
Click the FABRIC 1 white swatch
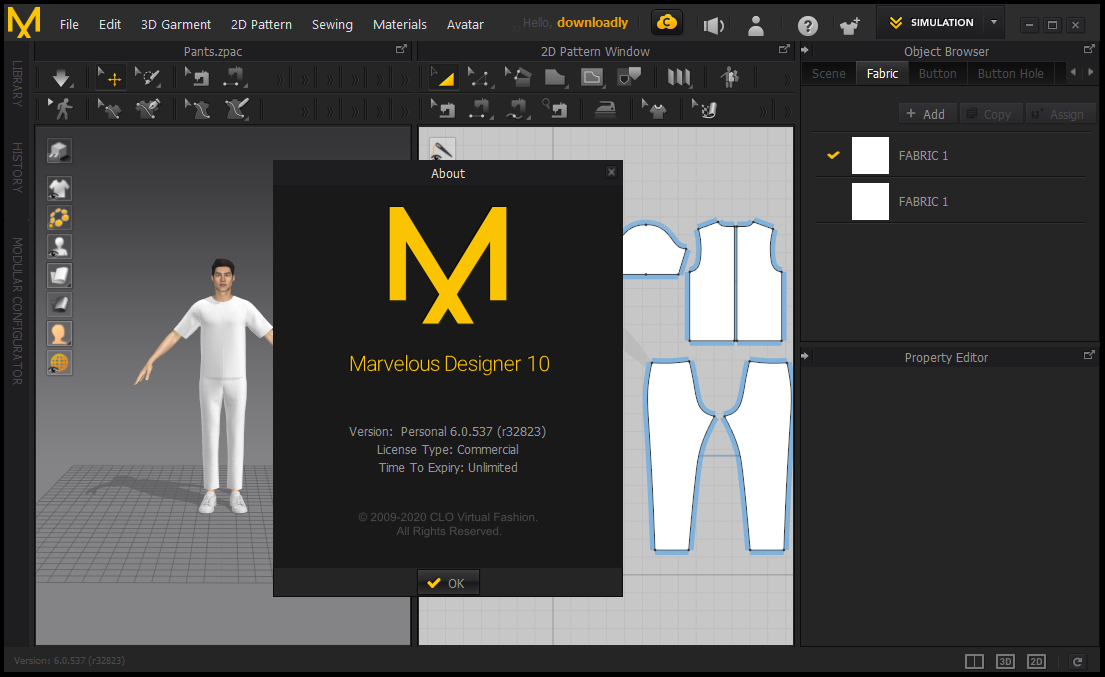tap(870, 155)
